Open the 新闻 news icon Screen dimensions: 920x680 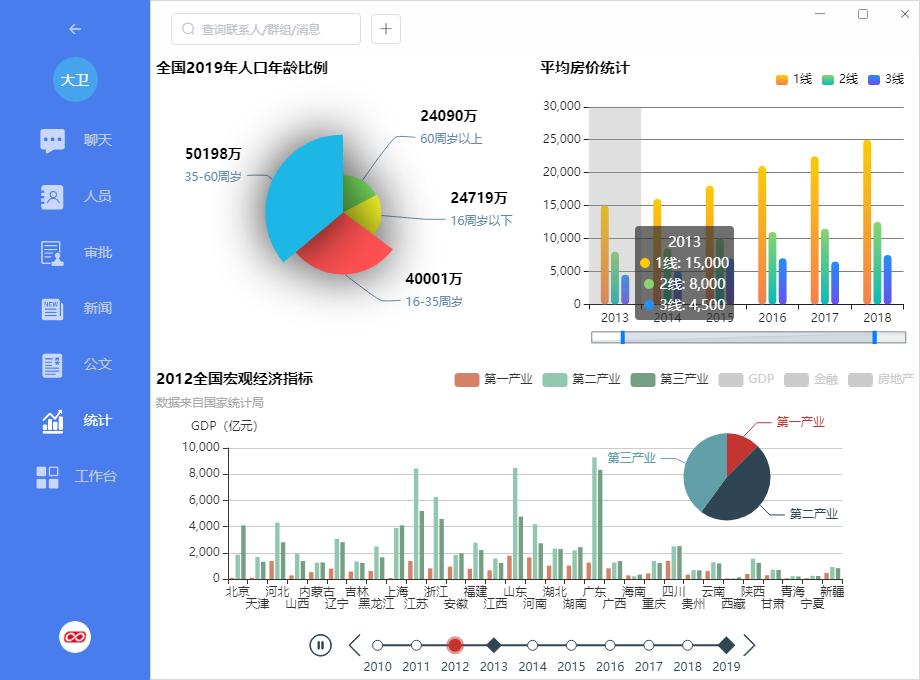pos(53,309)
